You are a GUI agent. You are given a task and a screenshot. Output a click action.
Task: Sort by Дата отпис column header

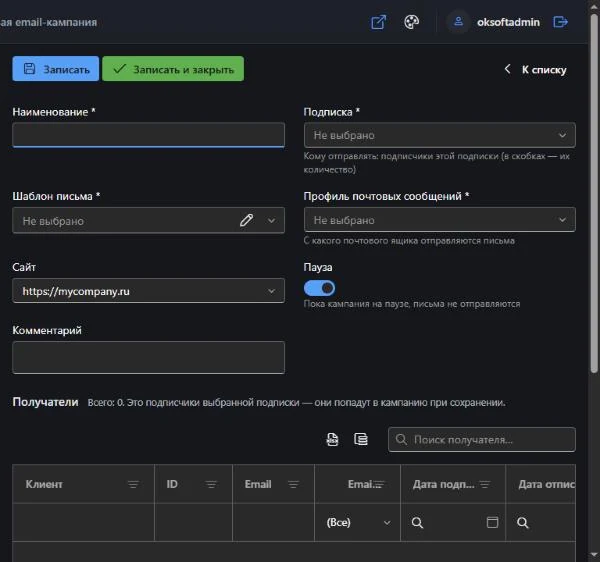click(x=547, y=484)
